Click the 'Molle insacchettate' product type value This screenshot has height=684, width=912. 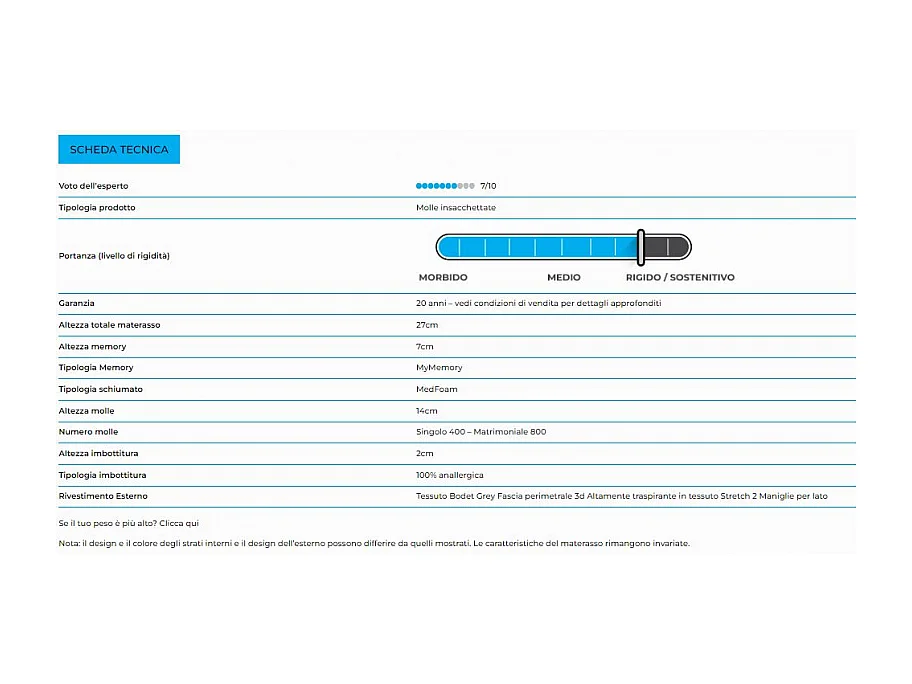point(455,208)
